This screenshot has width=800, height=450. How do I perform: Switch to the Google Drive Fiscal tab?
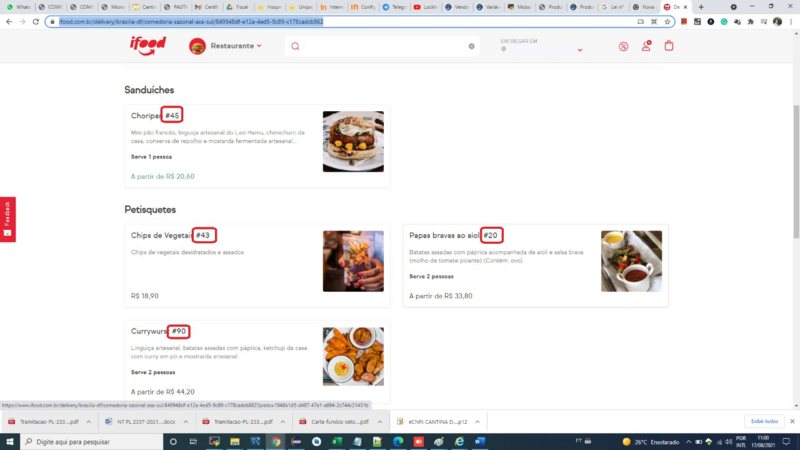238,7
